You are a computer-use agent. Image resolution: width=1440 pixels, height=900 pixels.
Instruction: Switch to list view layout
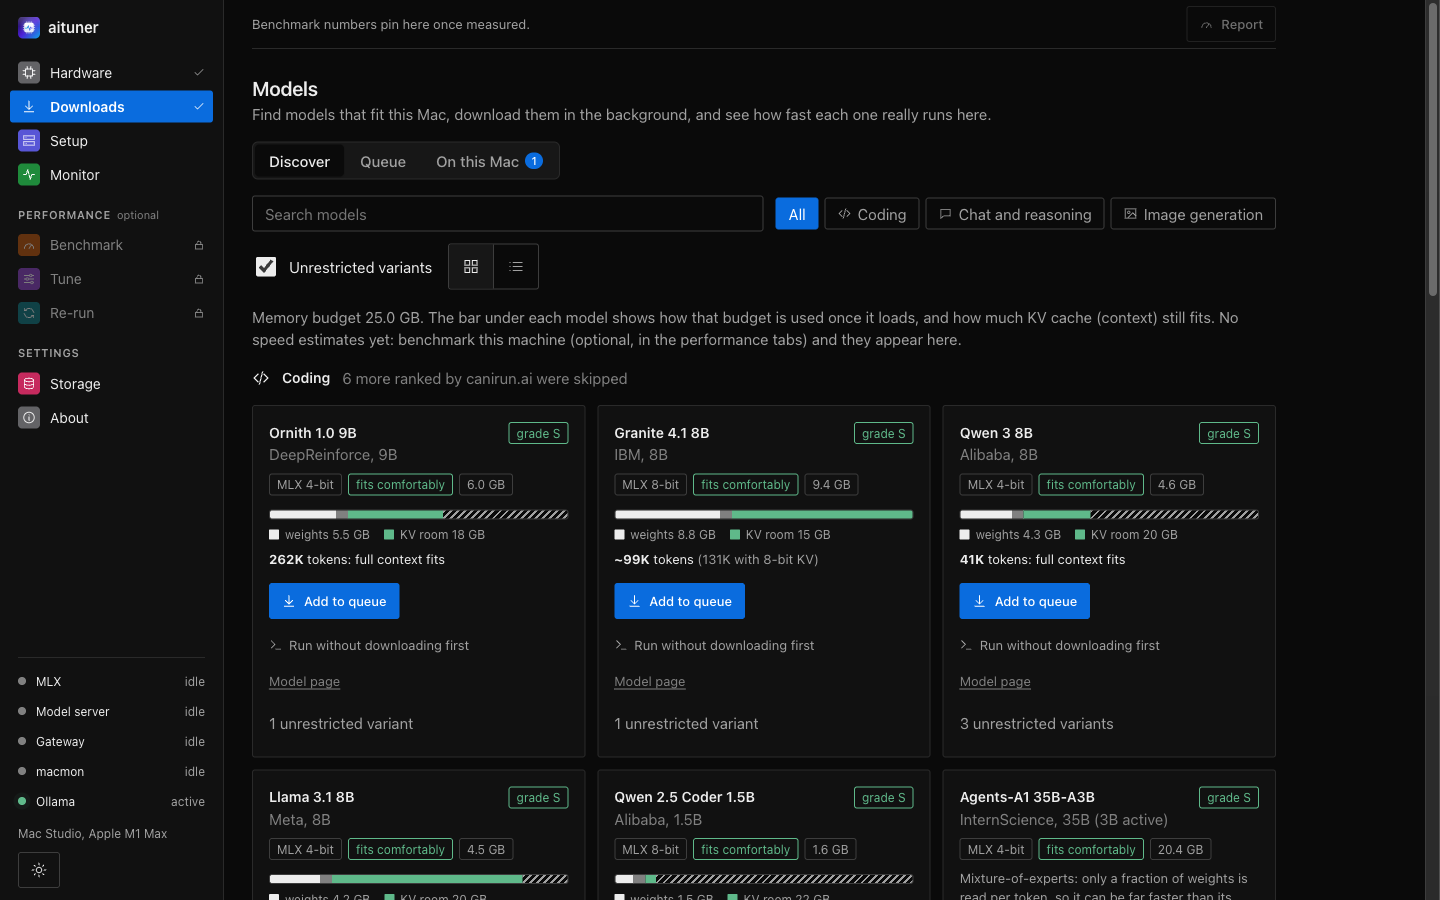(x=516, y=267)
